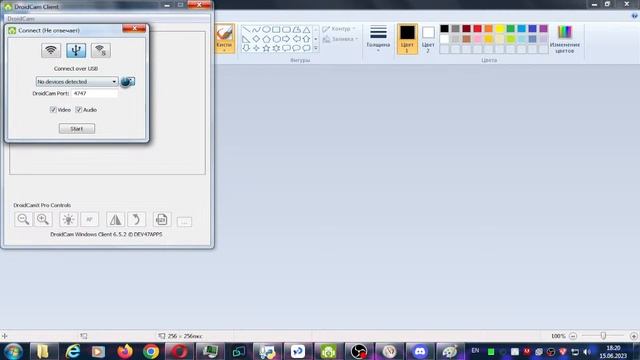Image resolution: width=640 pixels, height=360 pixels.
Task: Select the triangle shape in Paint
Action: click(307, 29)
